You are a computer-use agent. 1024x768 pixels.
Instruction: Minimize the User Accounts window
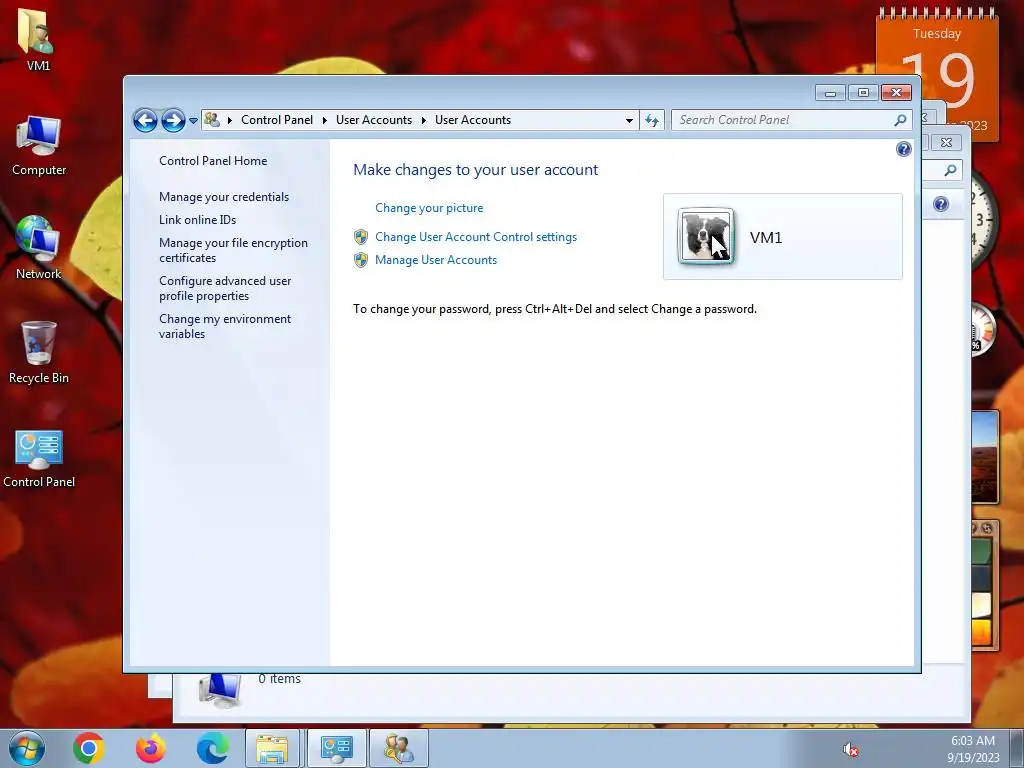pos(830,93)
